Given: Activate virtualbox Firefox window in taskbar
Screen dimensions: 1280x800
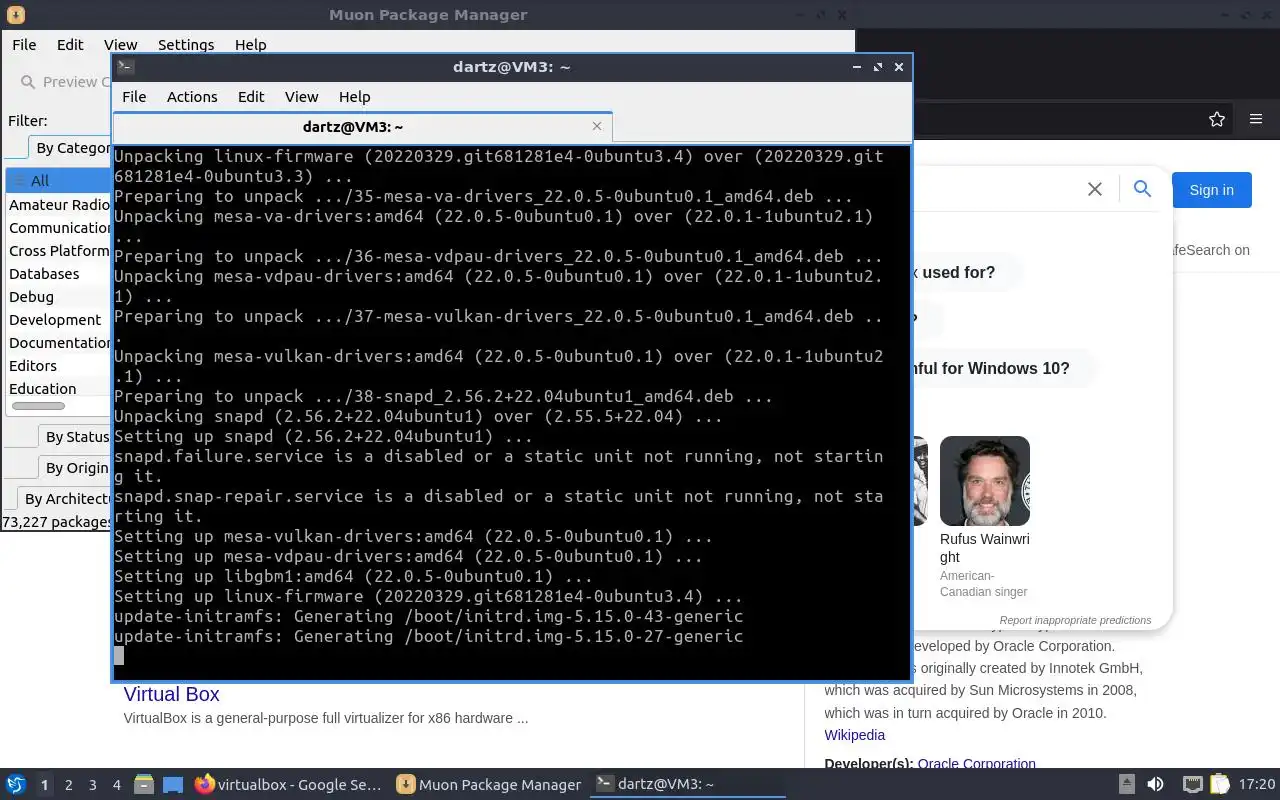Looking at the screenshot, I should click(288, 785).
